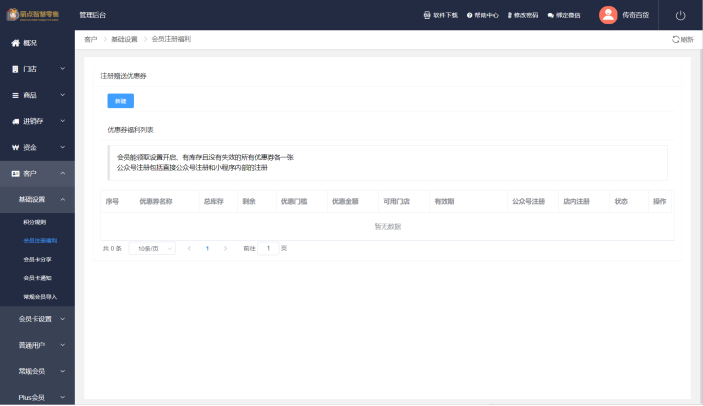
Task: Click the 商品 list icon in sidebar
Action: [x=15, y=95]
